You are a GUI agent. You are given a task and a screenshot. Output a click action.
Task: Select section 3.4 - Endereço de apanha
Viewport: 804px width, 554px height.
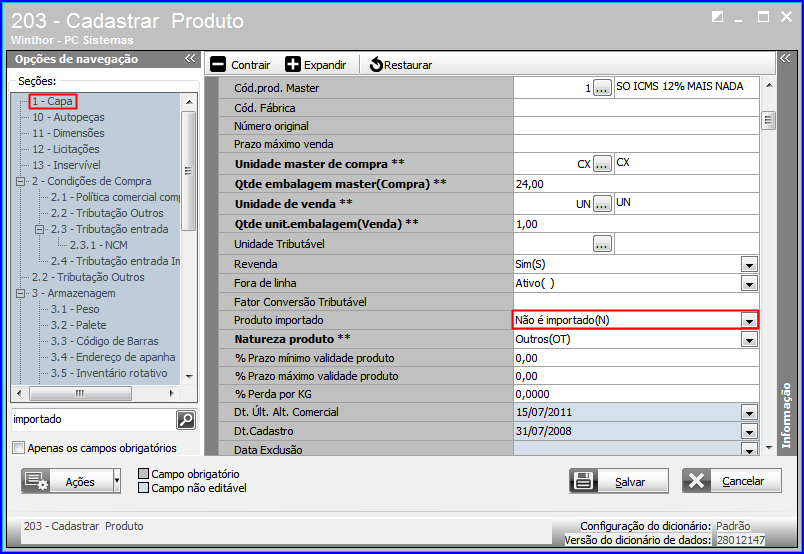pyautogui.click(x=113, y=357)
